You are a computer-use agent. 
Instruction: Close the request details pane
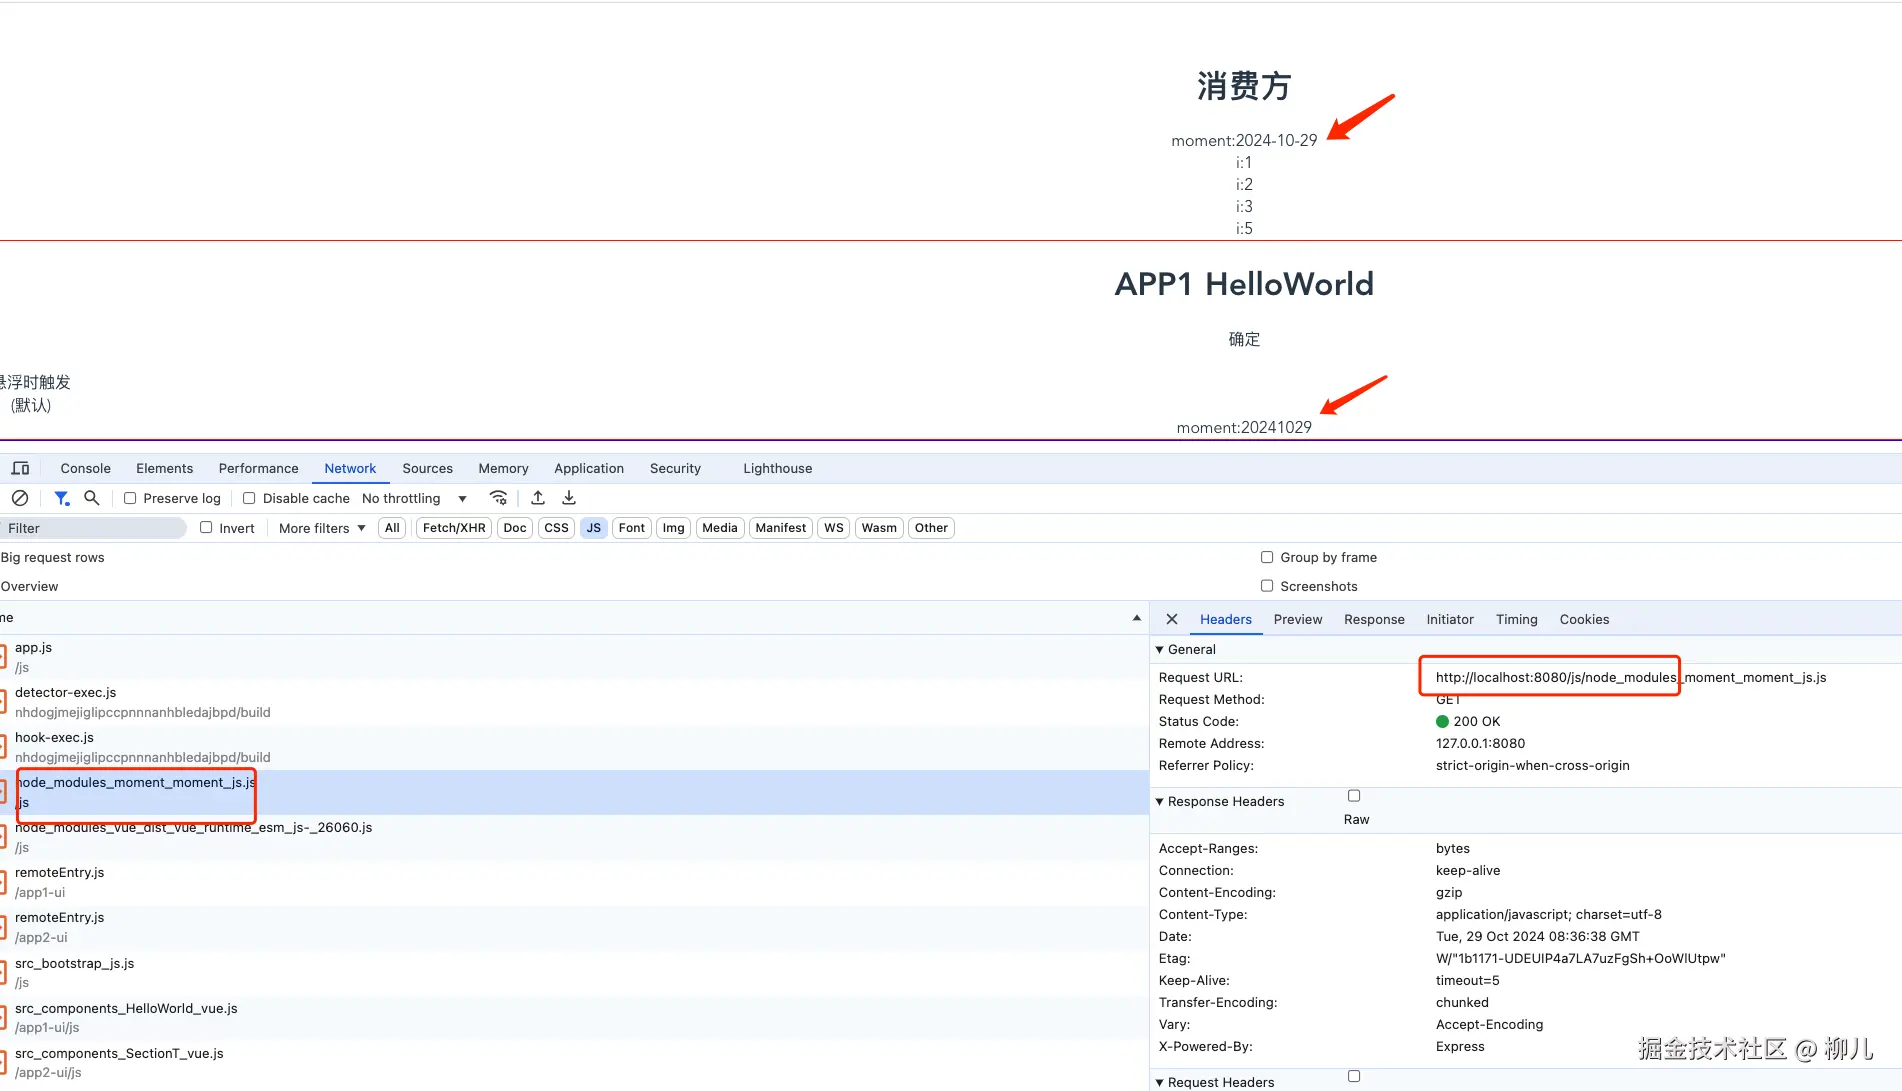tap(1172, 619)
